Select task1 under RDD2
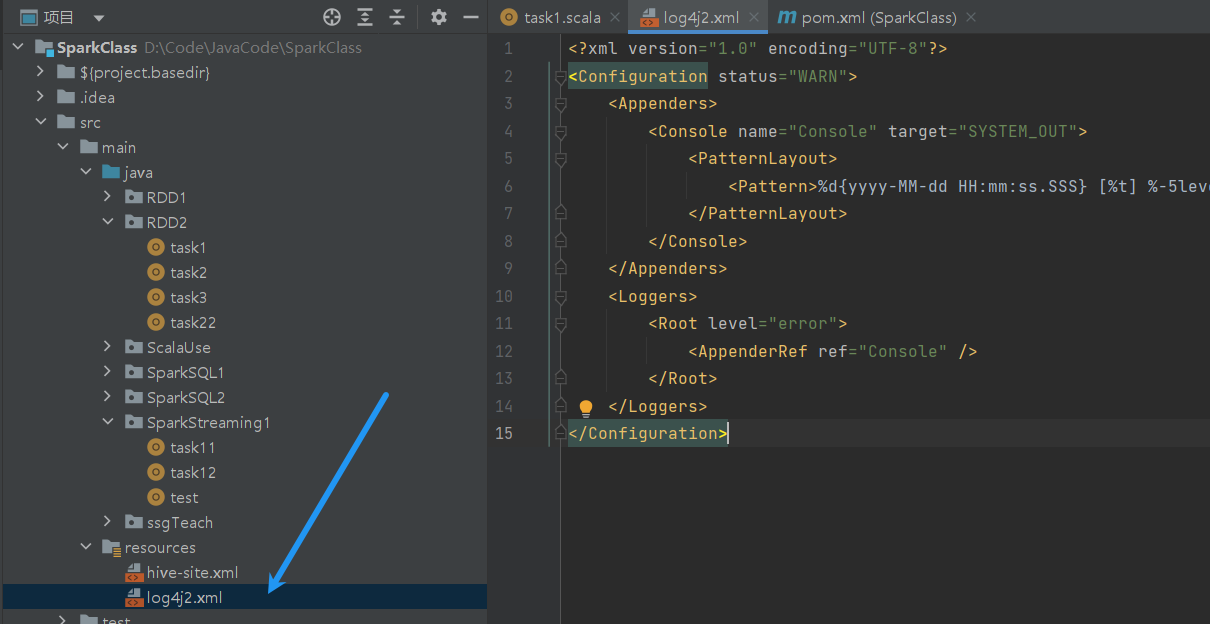The image size is (1210, 624). click(x=188, y=247)
